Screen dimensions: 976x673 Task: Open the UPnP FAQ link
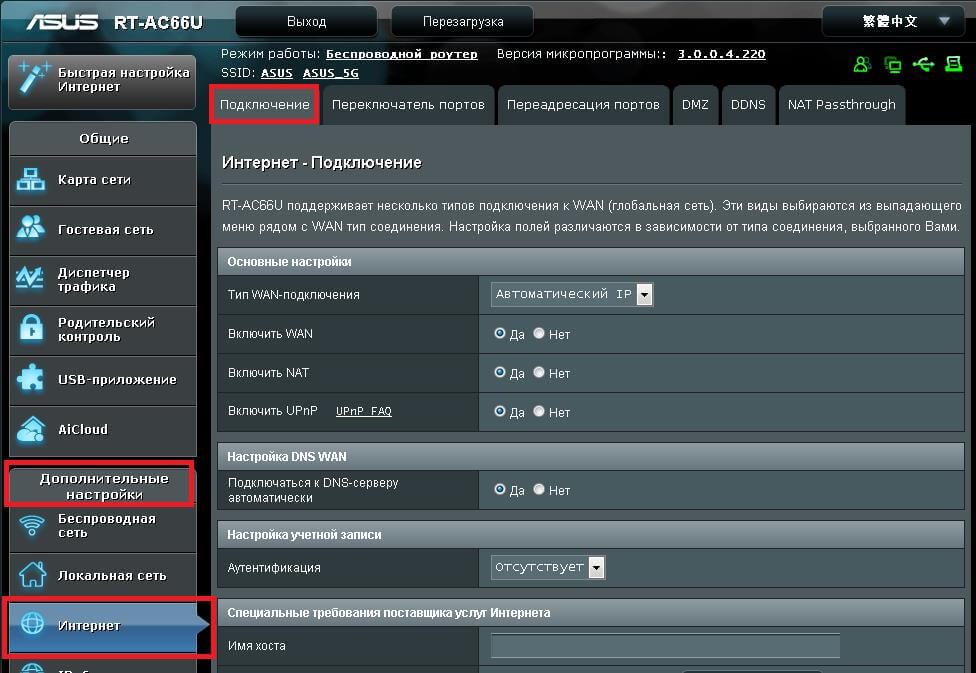coord(364,412)
